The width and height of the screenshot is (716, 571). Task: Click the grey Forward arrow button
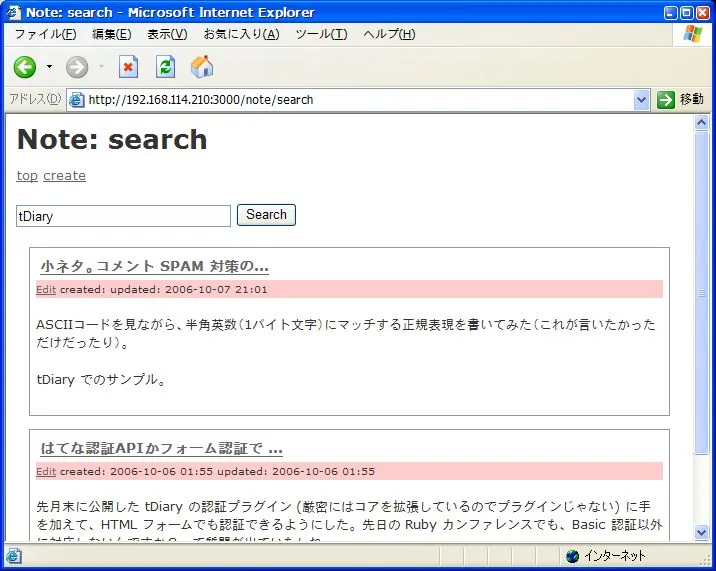(77, 68)
